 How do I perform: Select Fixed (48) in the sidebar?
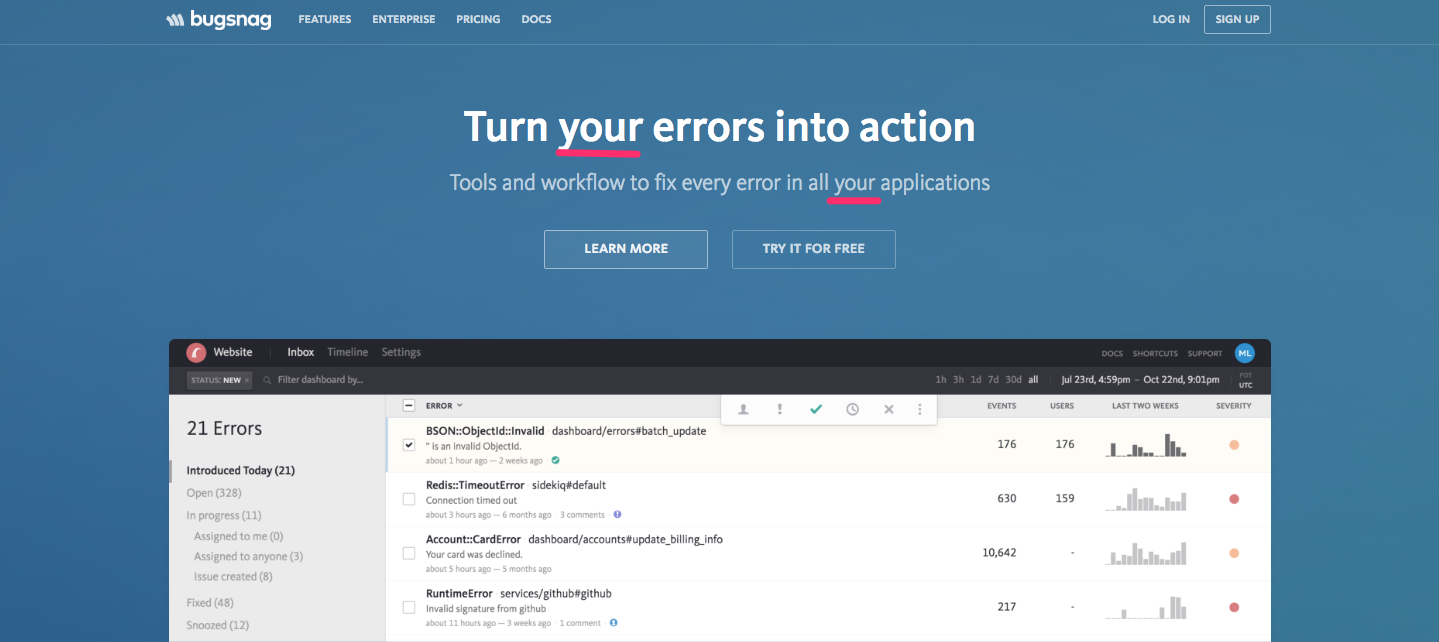click(210, 603)
